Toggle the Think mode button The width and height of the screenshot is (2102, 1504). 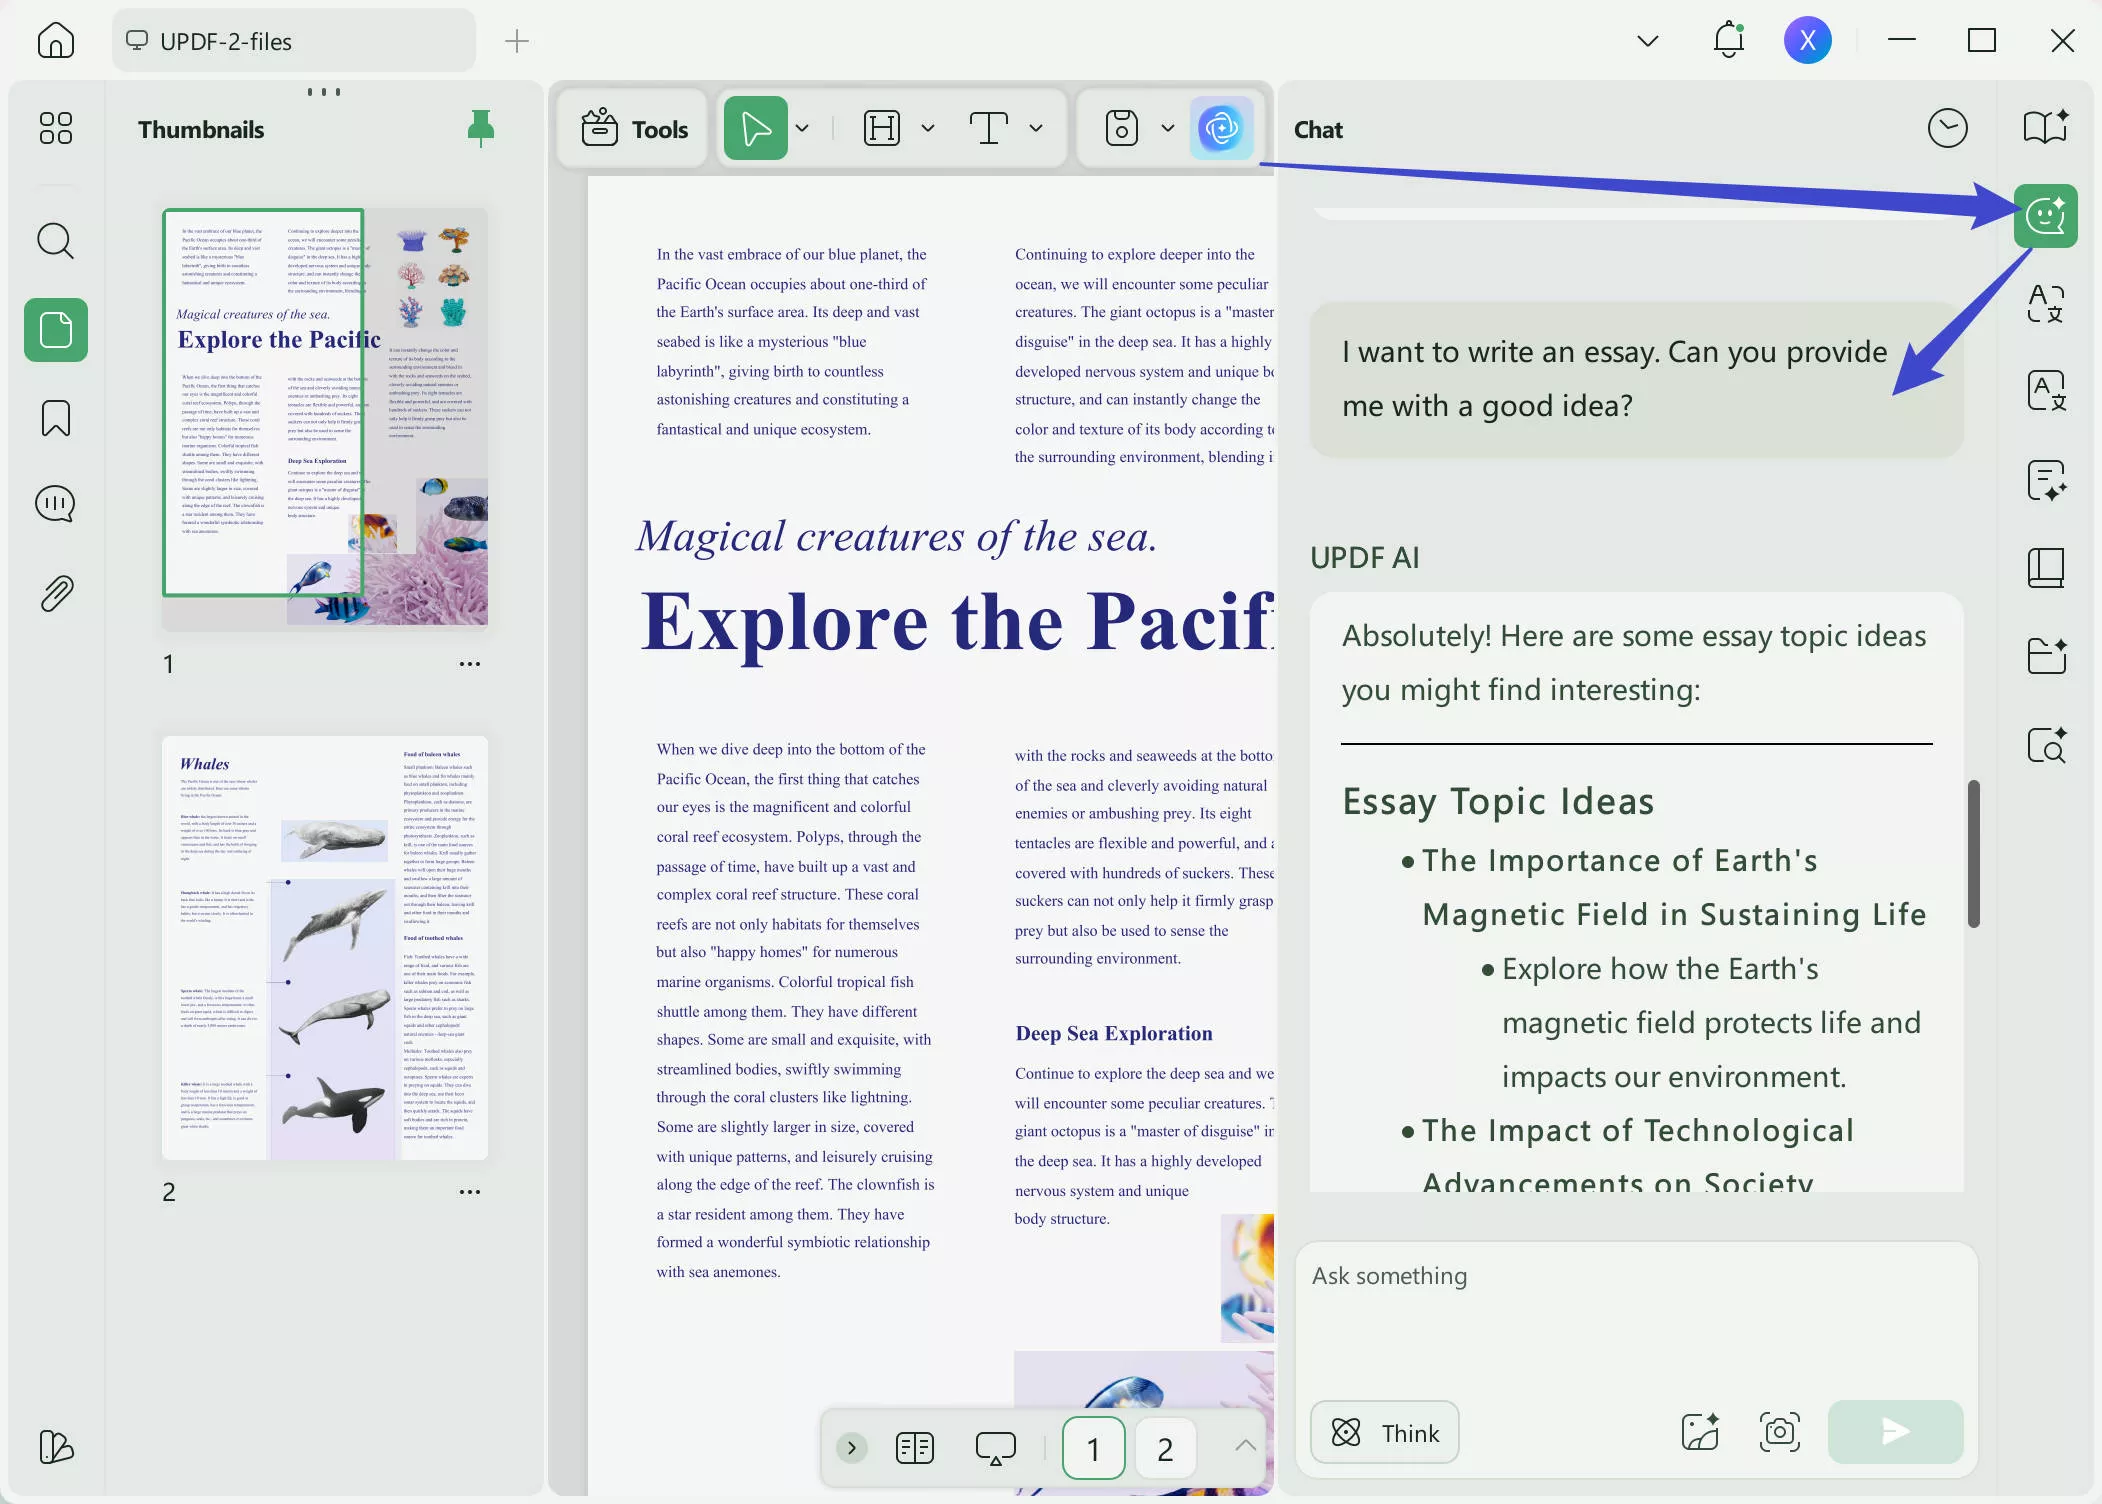point(1385,1432)
